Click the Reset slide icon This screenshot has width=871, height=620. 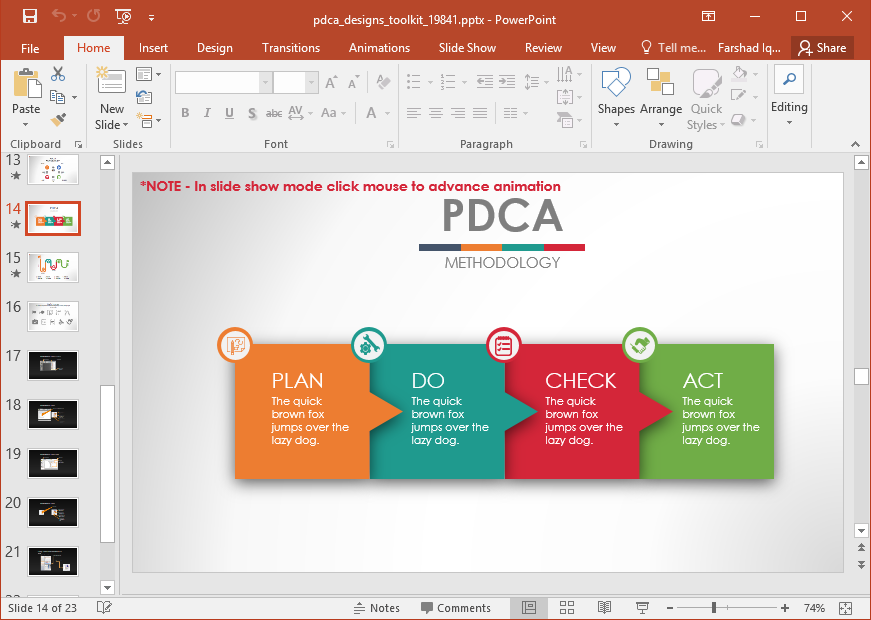pyautogui.click(x=144, y=97)
